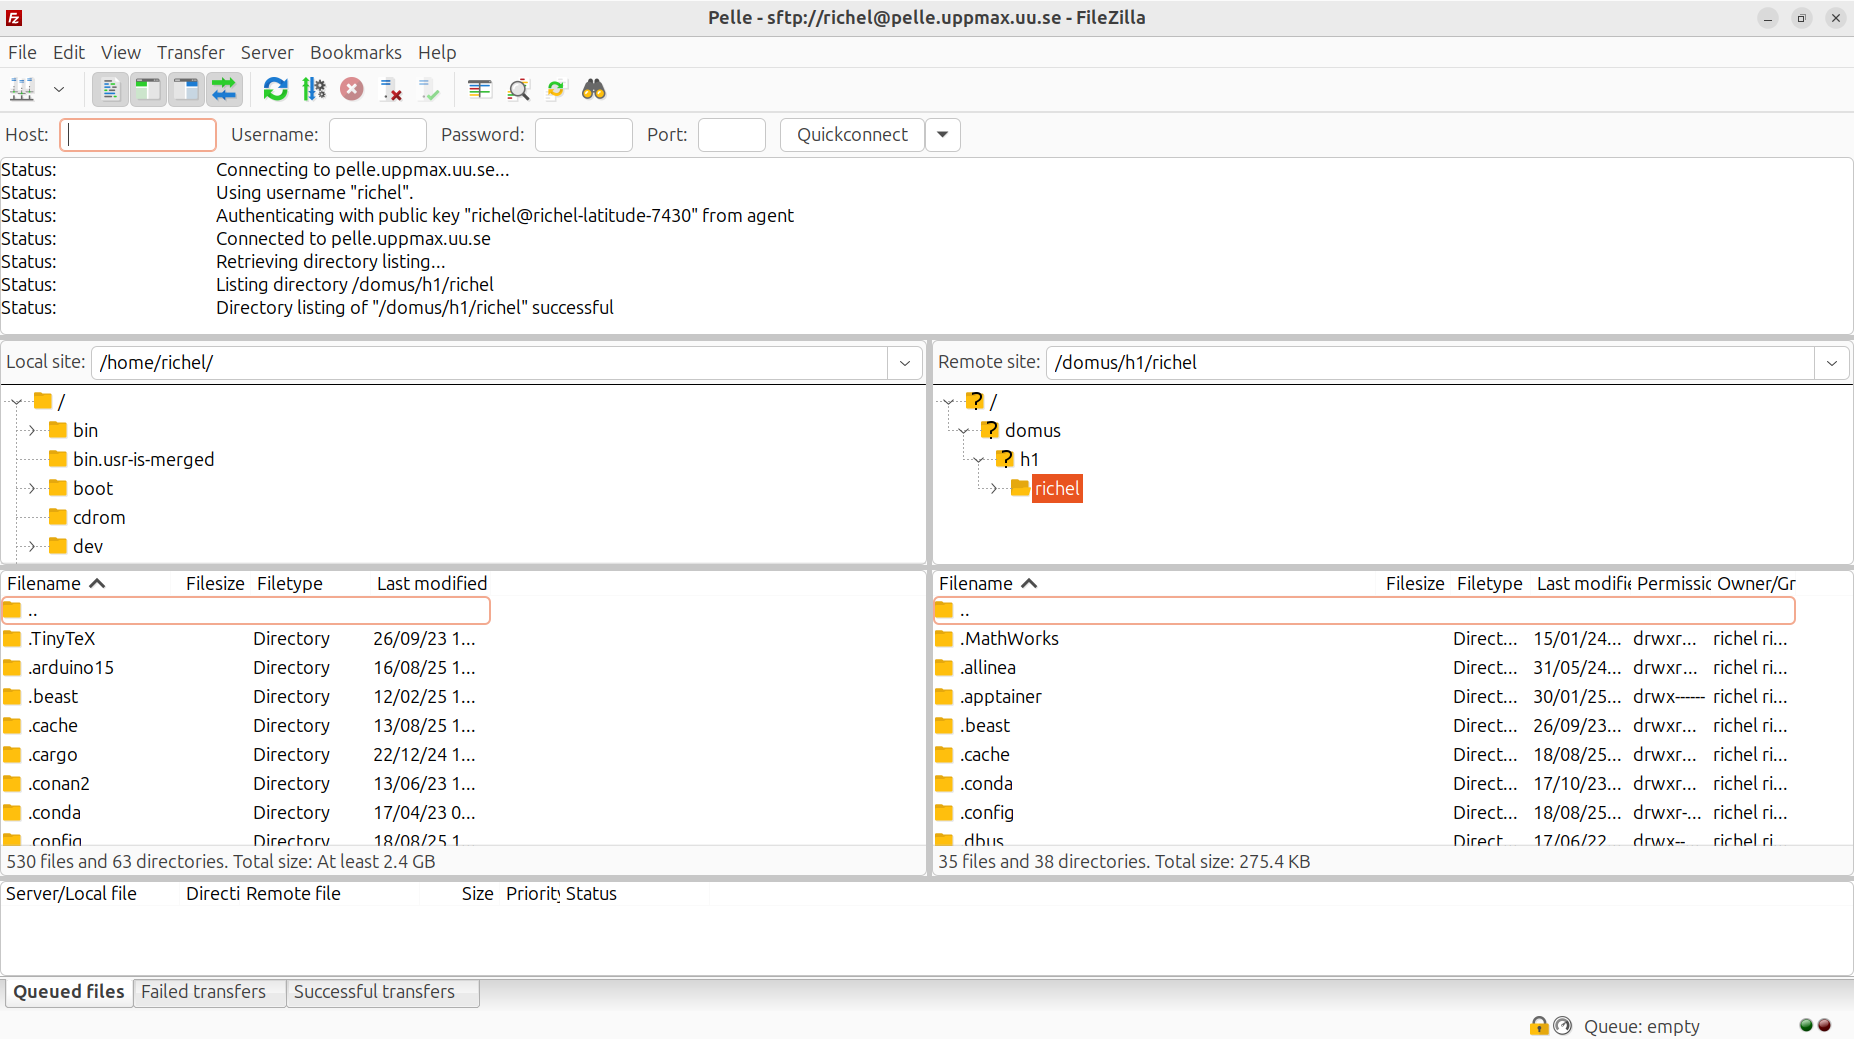This screenshot has width=1854, height=1039.
Task: Reconnect to the last used server
Action: click(428, 89)
